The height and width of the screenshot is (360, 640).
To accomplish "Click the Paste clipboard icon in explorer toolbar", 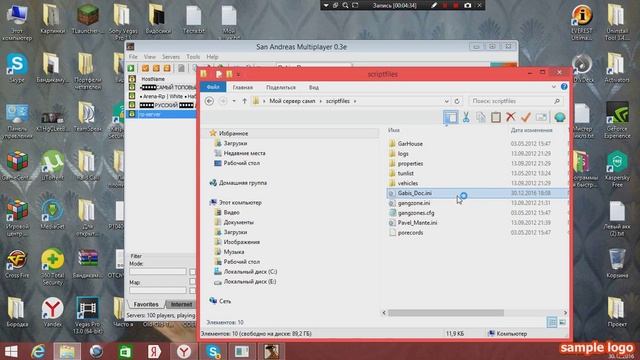I will point(496,117).
